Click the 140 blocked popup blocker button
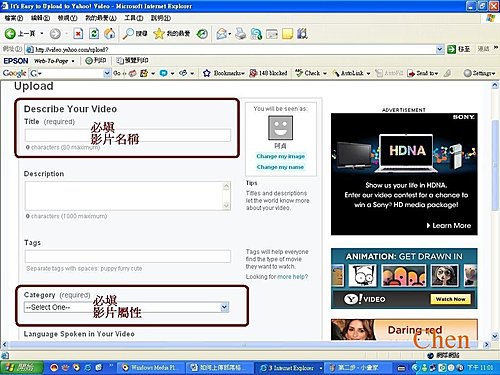Viewport: 500px width, 375px height. pos(268,73)
